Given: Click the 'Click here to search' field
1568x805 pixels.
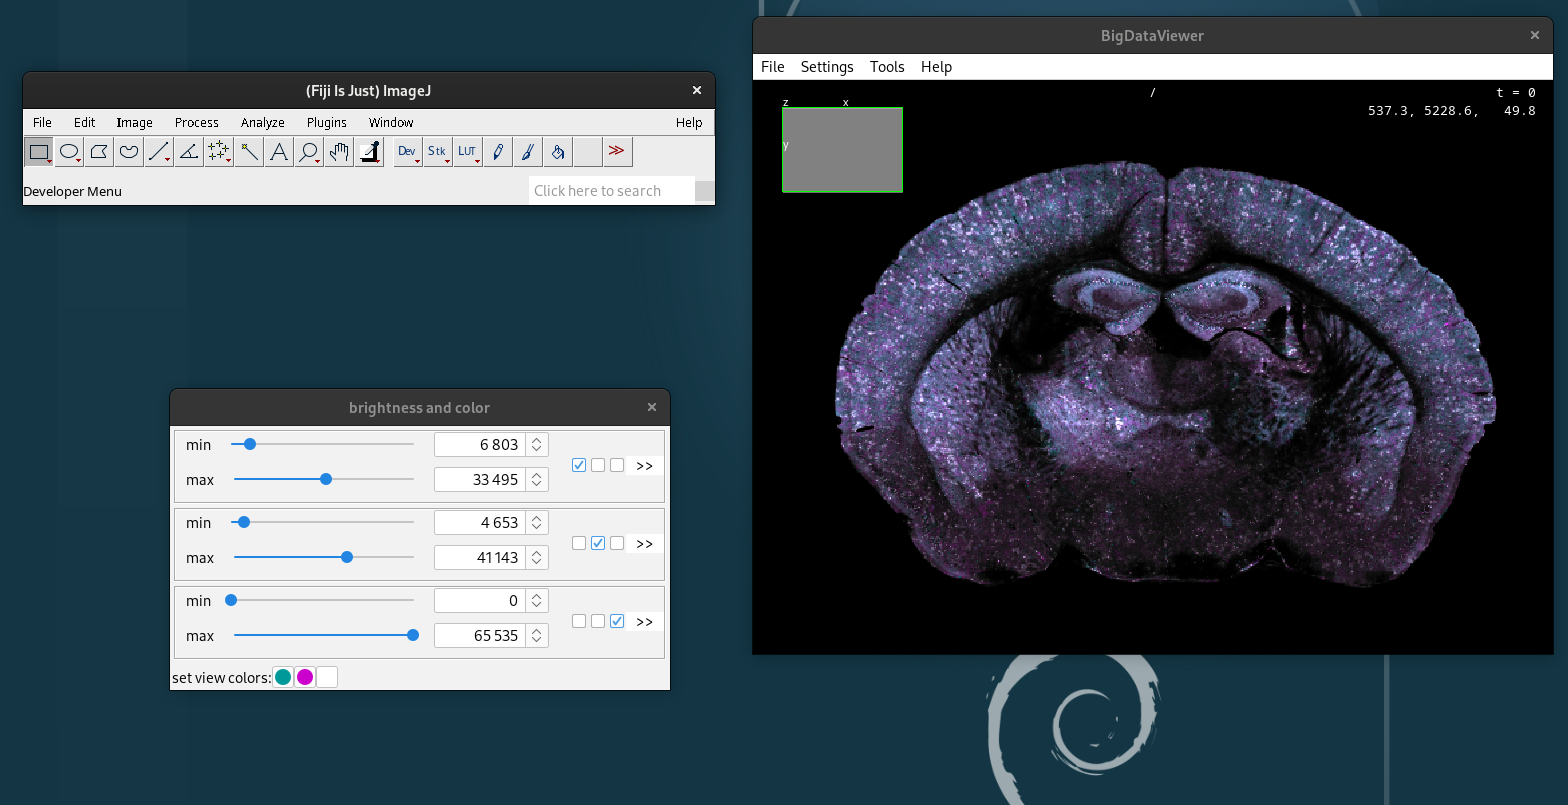Looking at the screenshot, I should tap(610, 191).
